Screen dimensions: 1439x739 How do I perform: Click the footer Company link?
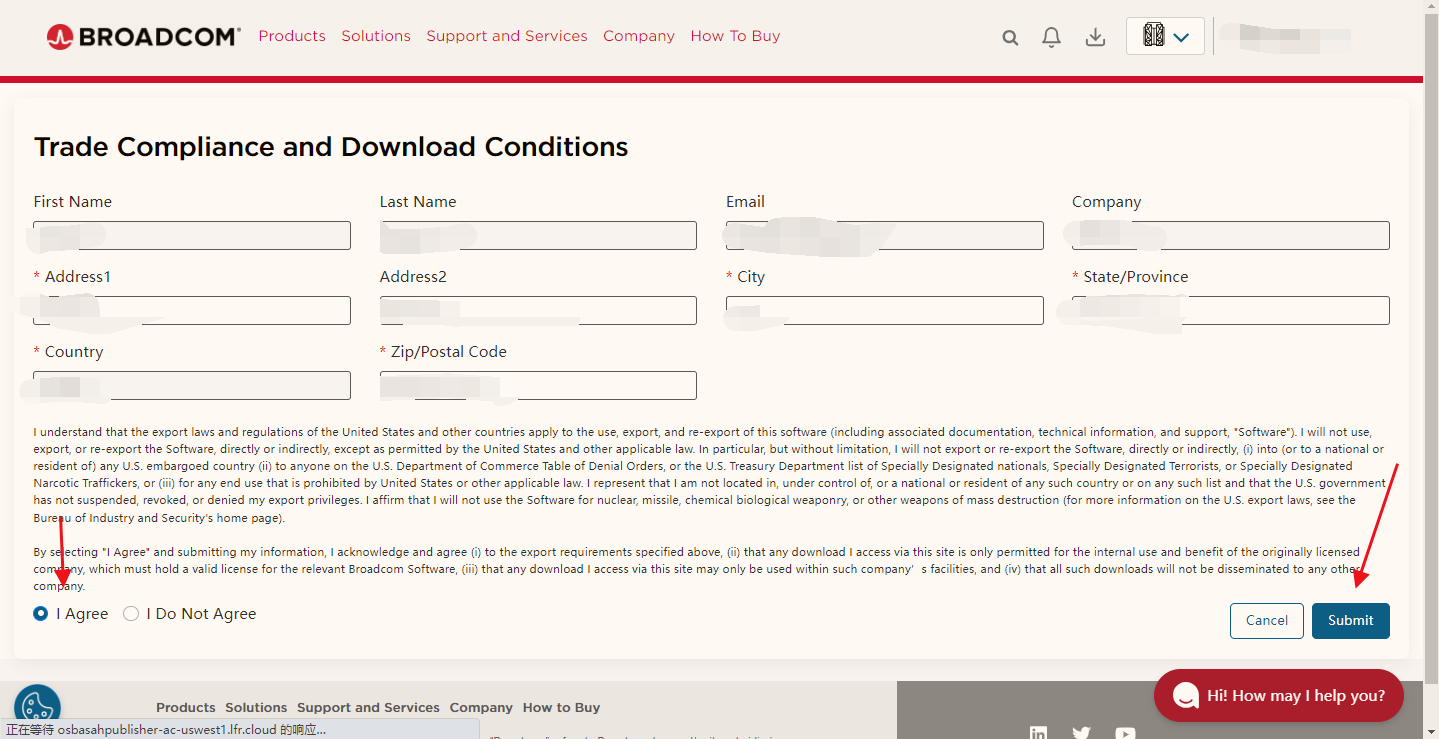pyautogui.click(x=481, y=707)
